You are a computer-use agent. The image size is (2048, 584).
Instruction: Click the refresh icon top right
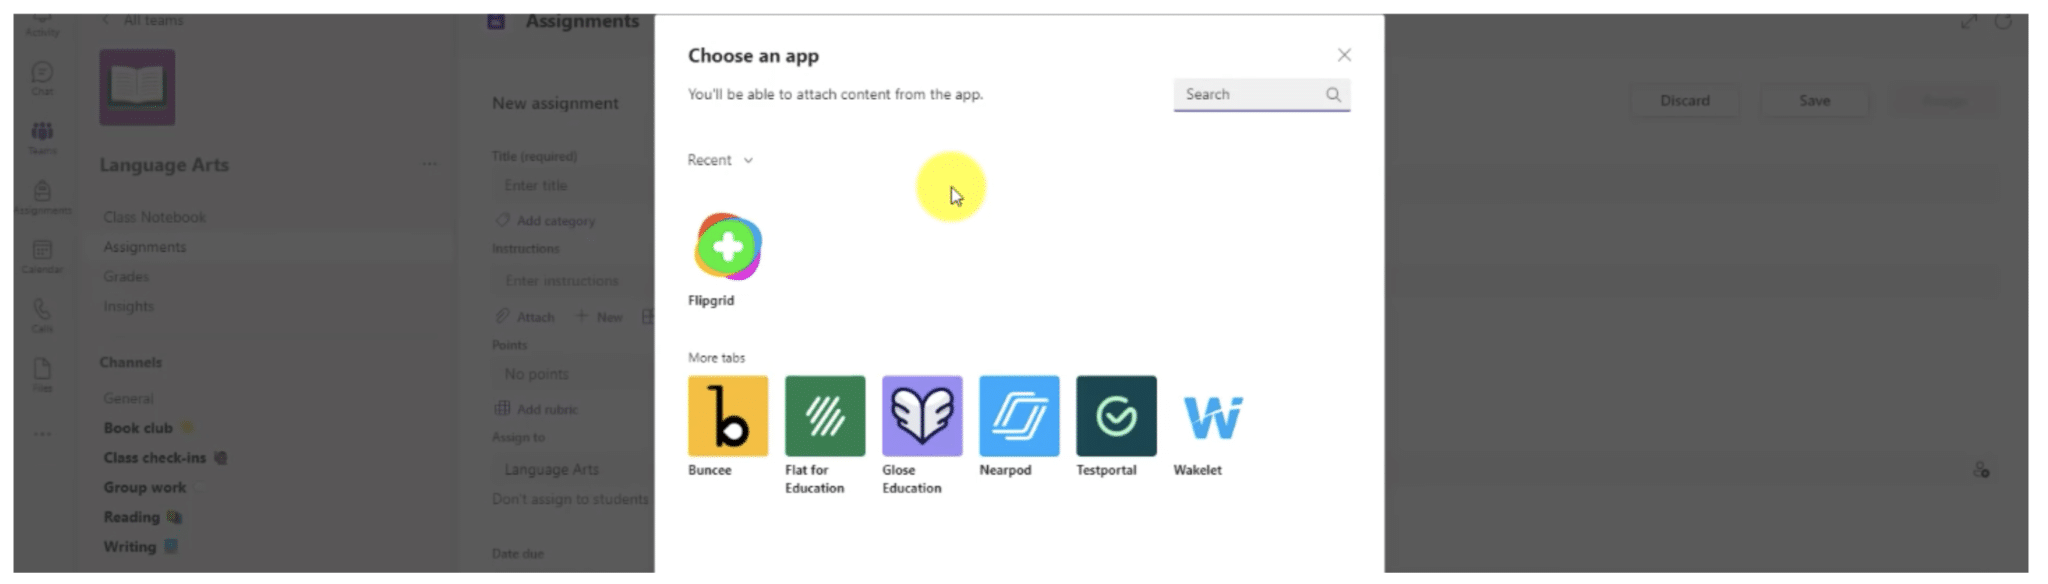click(2003, 21)
